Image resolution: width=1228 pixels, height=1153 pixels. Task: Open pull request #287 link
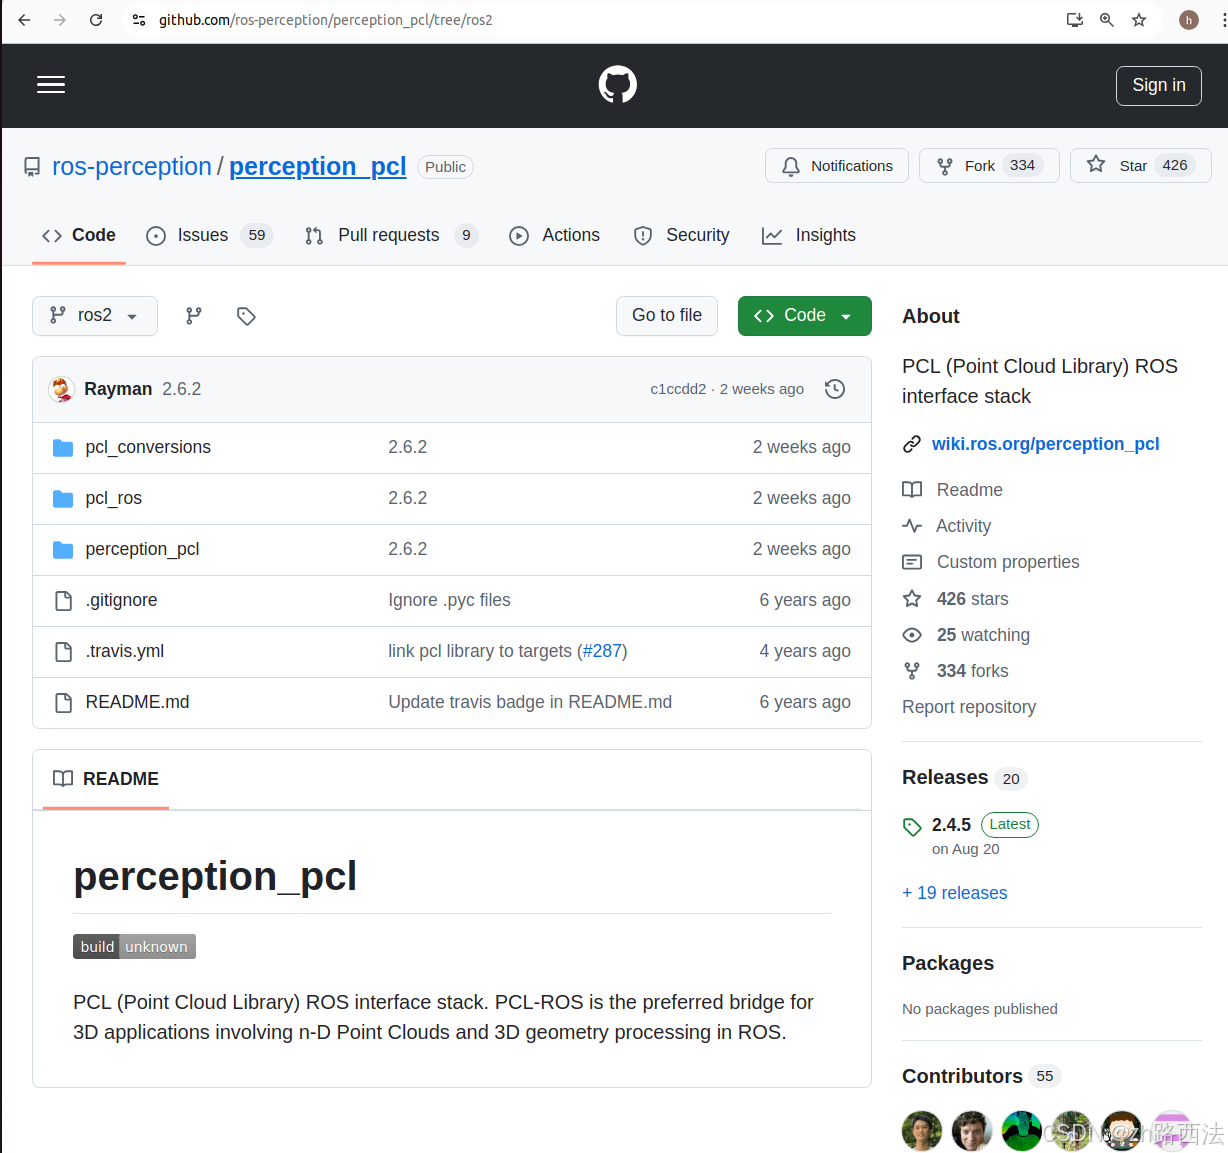602,651
